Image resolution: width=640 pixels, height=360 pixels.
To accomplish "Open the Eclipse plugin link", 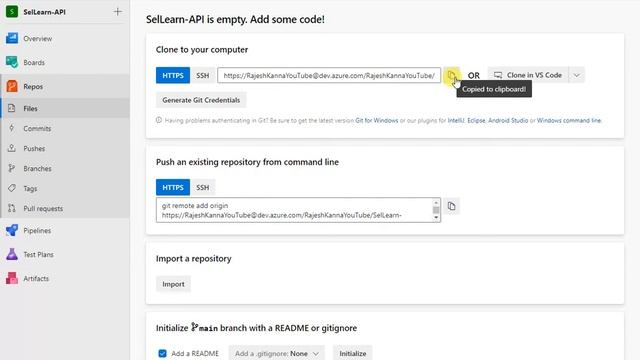I will click(476, 120).
